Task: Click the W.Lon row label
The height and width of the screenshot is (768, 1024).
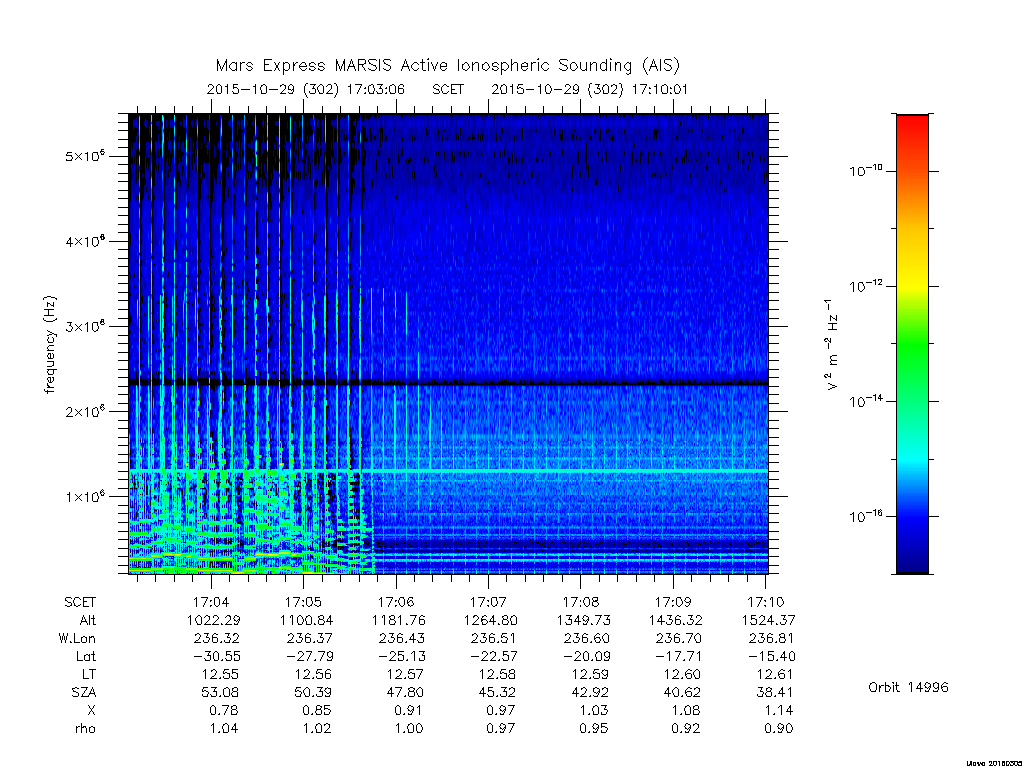Action: pos(77,638)
